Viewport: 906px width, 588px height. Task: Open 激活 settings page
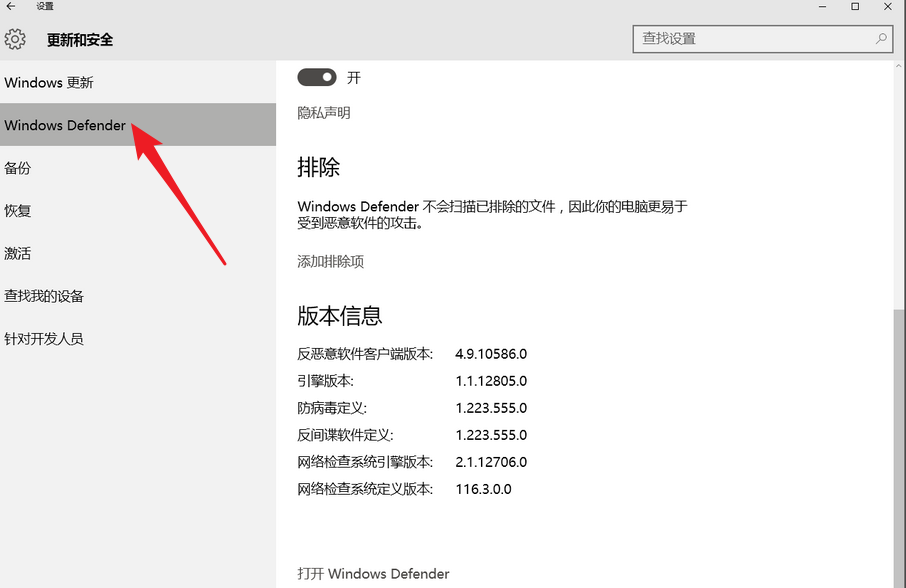point(138,254)
